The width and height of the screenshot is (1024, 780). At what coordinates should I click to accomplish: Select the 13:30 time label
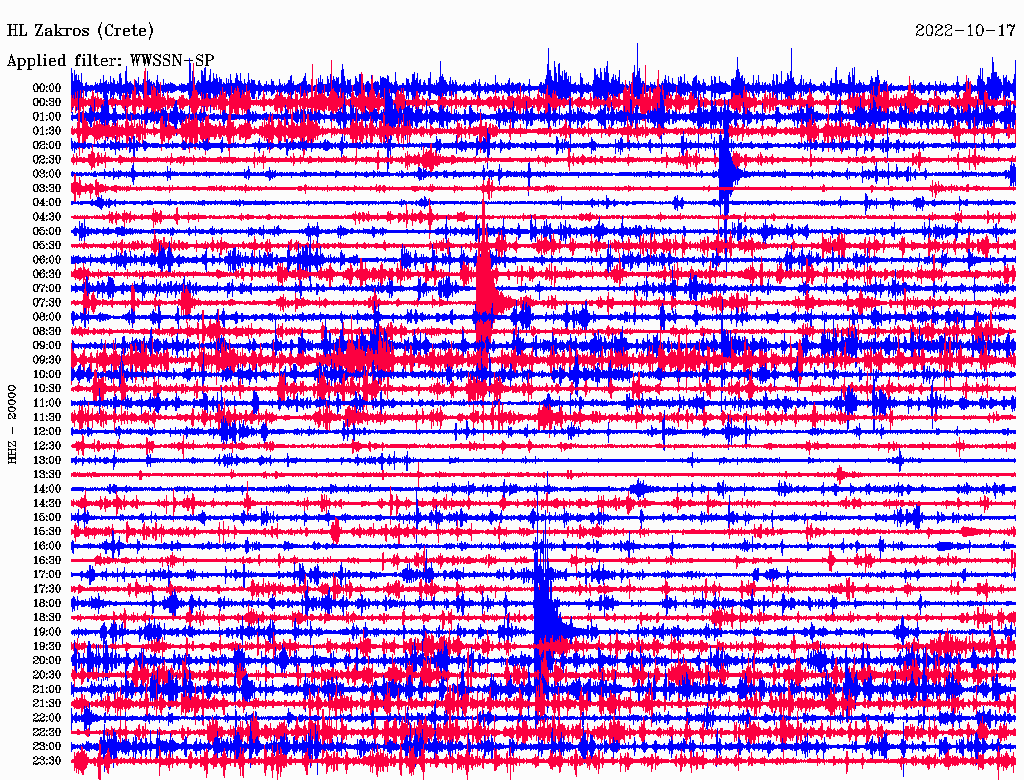(x=47, y=475)
